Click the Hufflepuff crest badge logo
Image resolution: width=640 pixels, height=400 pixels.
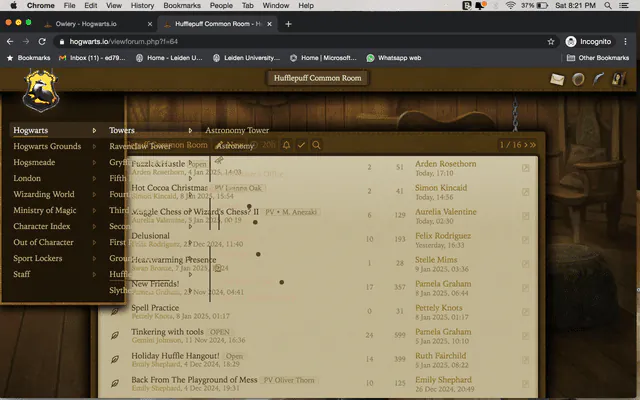(x=41, y=91)
